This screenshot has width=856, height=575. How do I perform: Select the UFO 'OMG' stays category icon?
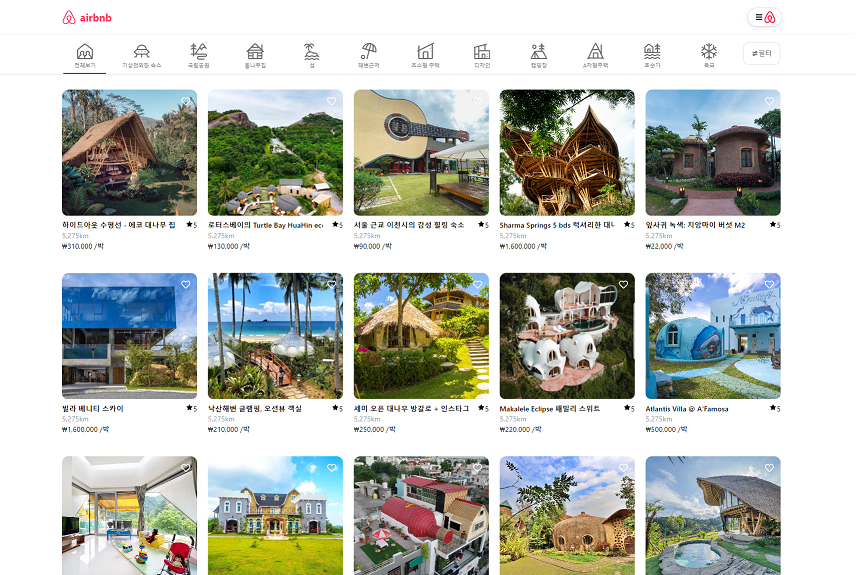141,51
